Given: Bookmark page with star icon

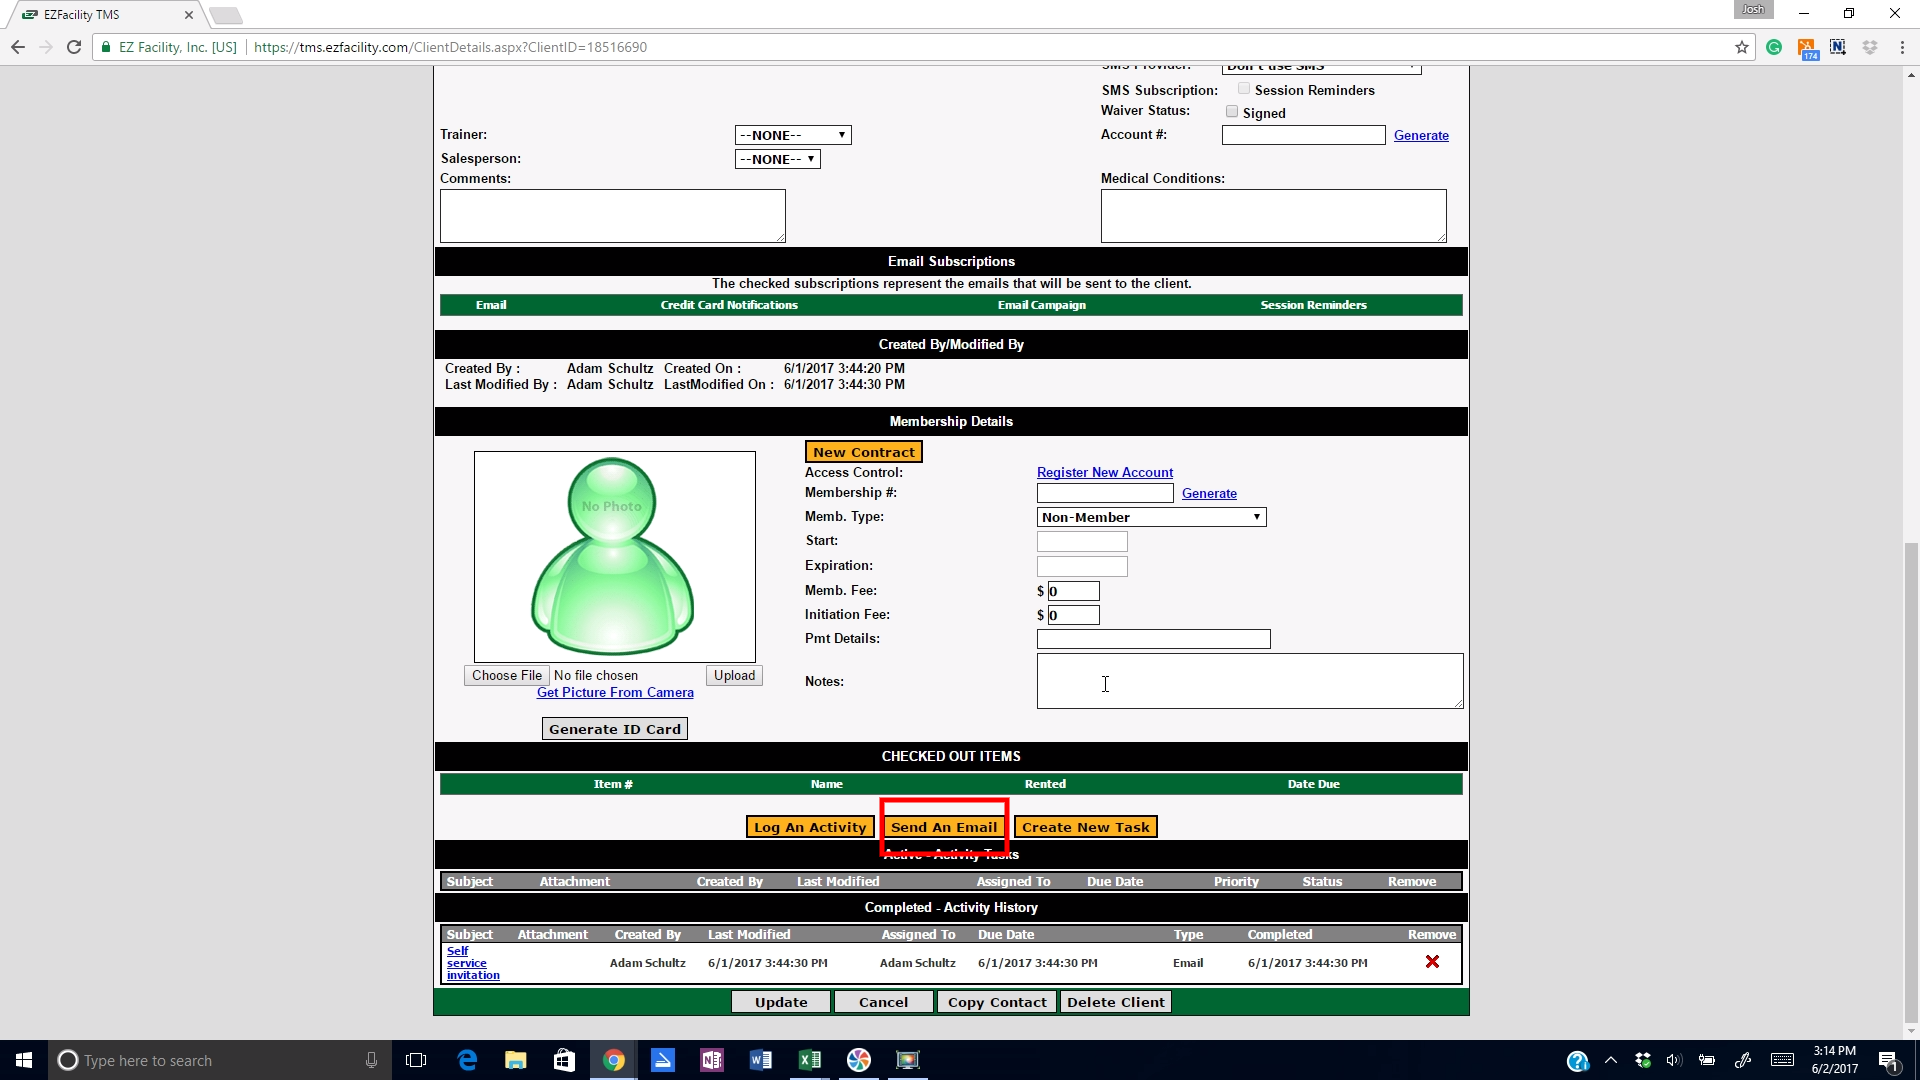Looking at the screenshot, I should point(1741,47).
